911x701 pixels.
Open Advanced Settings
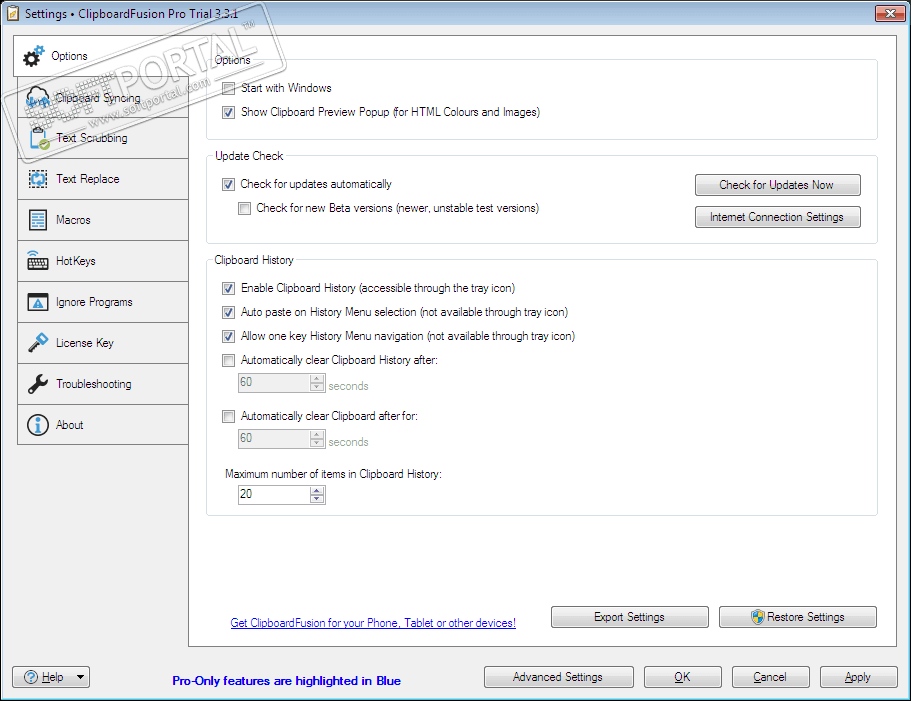point(558,677)
